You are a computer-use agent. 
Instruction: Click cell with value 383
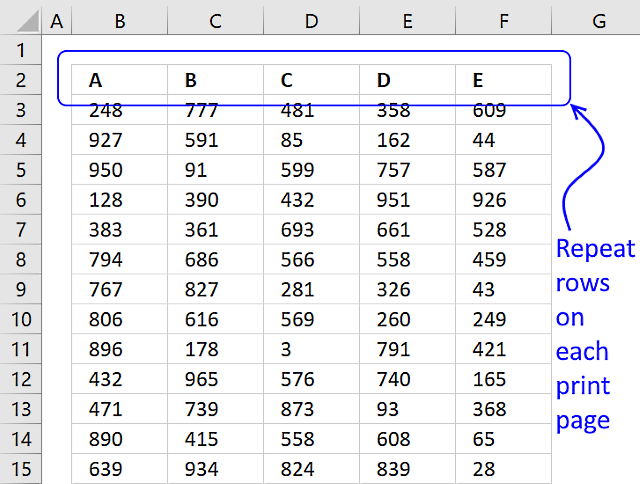click(x=120, y=229)
